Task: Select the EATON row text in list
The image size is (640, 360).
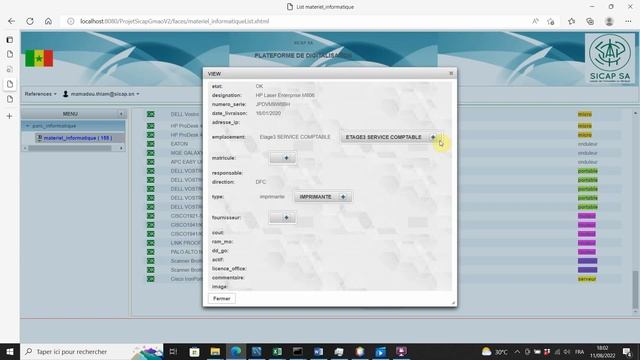Action: coord(180,144)
